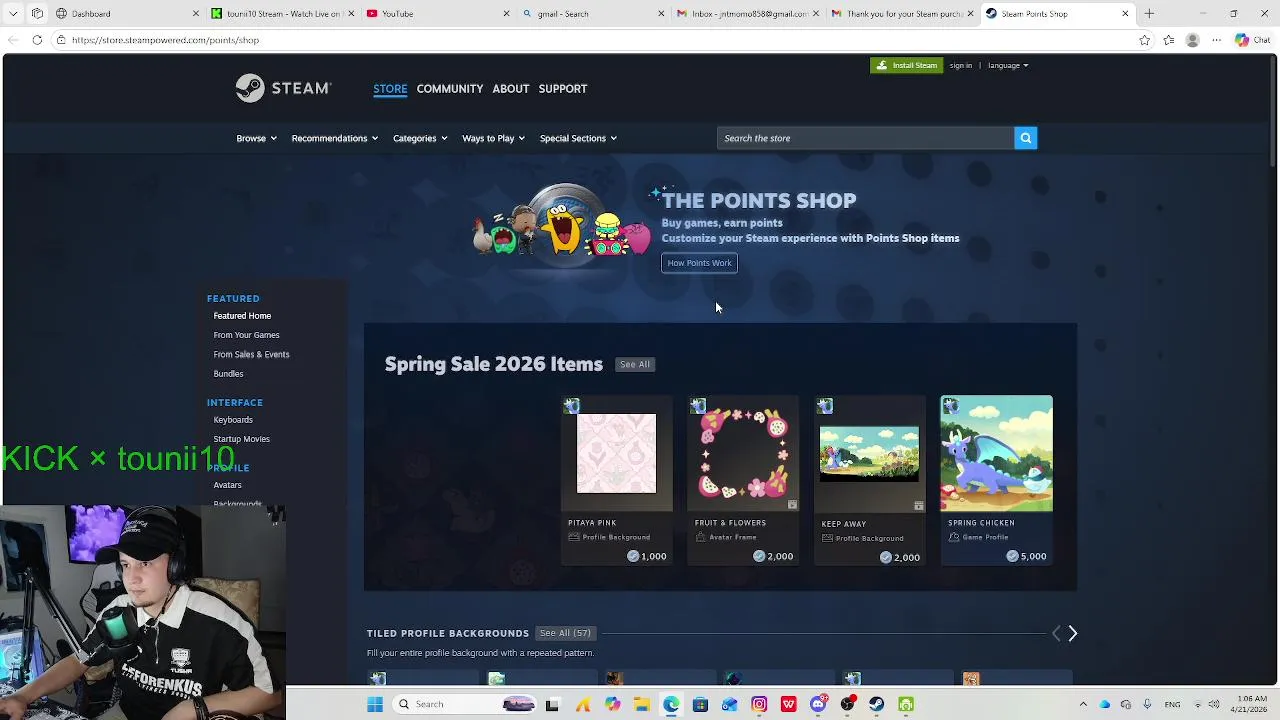Open From Your Games in sidebar
This screenshot has width=1280, height=720.
246,335
